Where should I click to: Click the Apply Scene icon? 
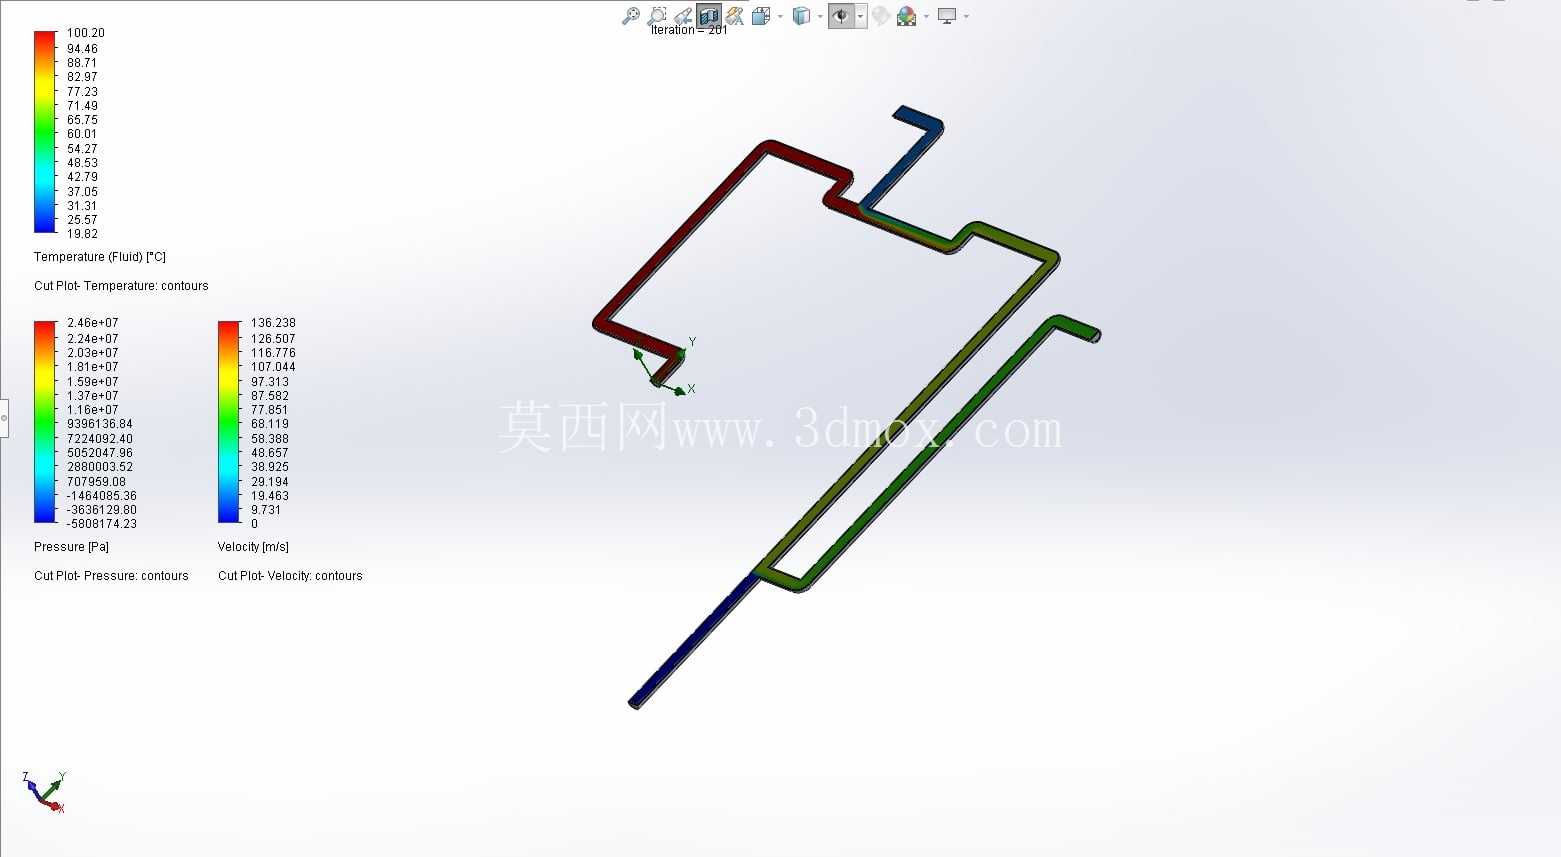click(907, 16)
